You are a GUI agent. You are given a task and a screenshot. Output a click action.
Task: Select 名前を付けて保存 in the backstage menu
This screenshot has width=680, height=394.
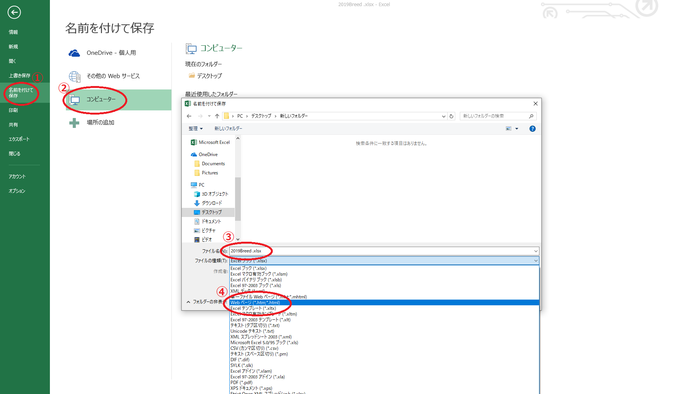(21, 93)
